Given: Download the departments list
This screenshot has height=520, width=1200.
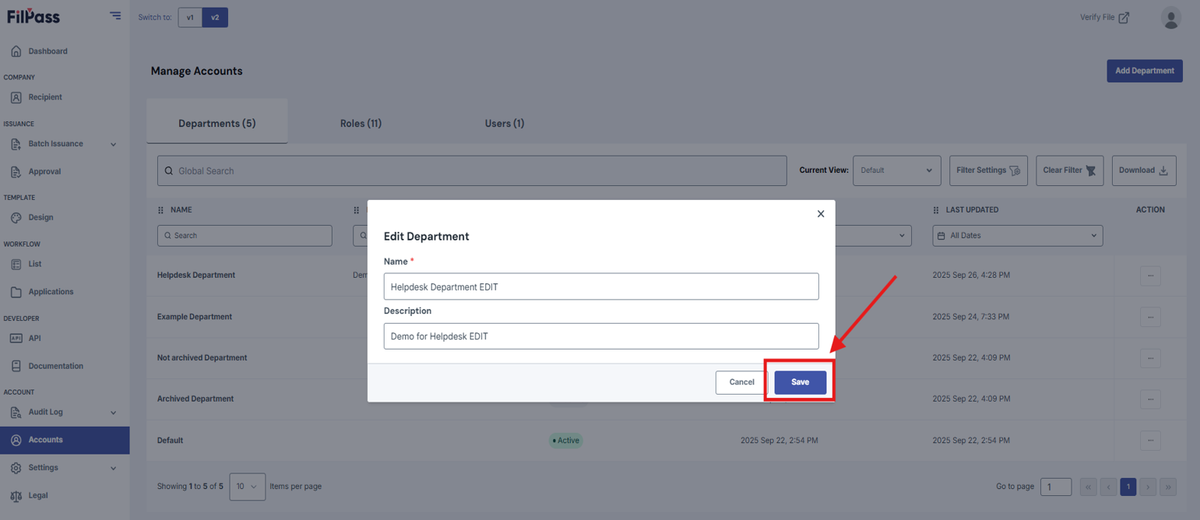Looking at the screenshot, I should 1143,170.
